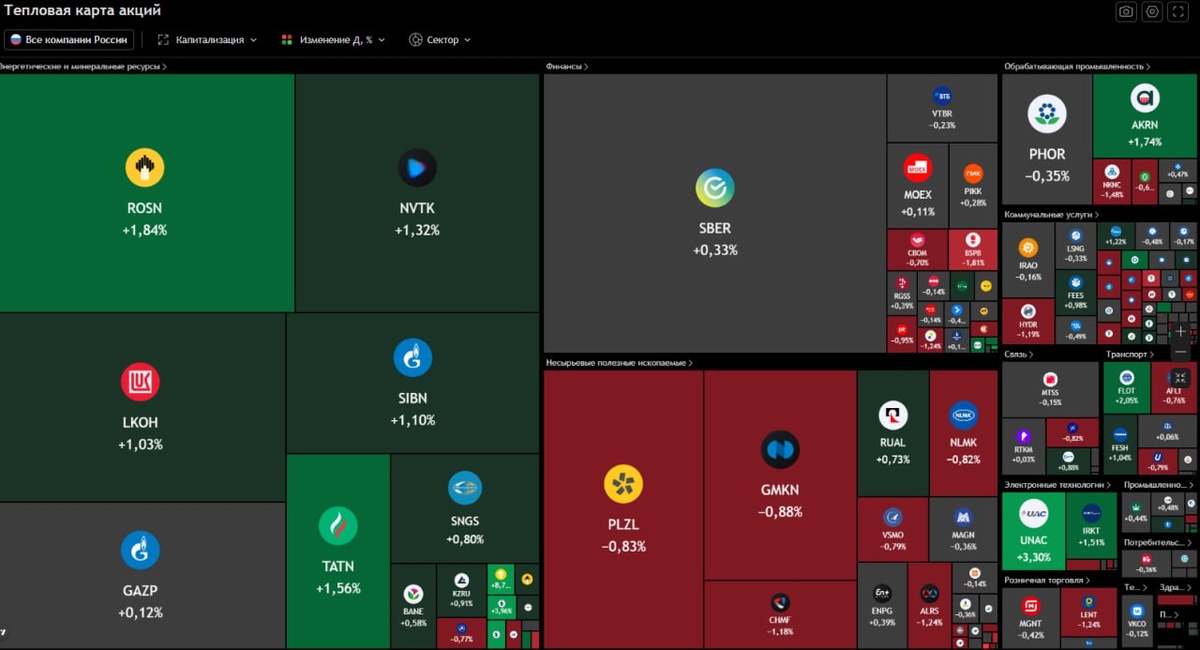Click the Polyus logo in the PLZL tile
Viewport: 1200px width, 650px height.
pyautogui.click(x=623, y=484)
